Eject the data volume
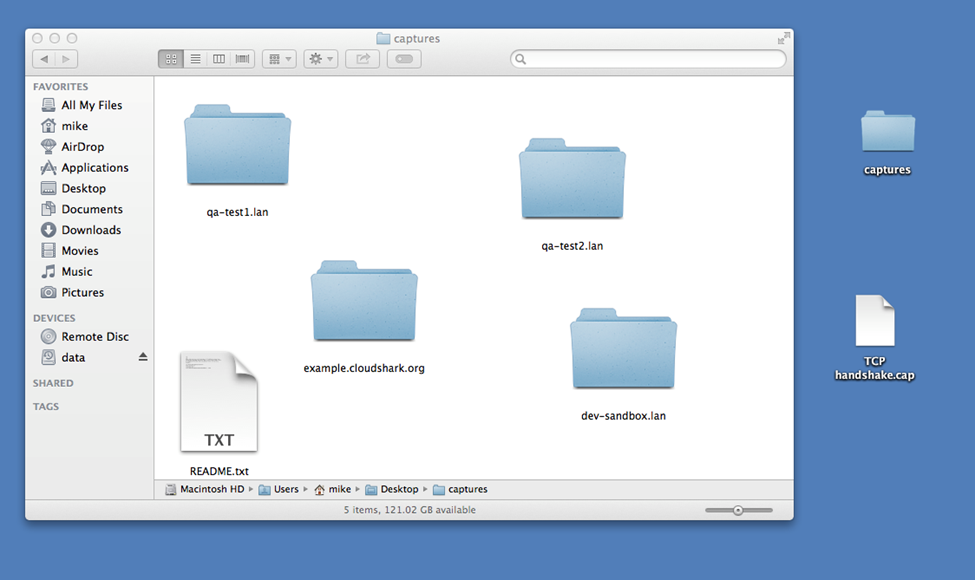This screenshot has height=580, width=975. [142, 357]
